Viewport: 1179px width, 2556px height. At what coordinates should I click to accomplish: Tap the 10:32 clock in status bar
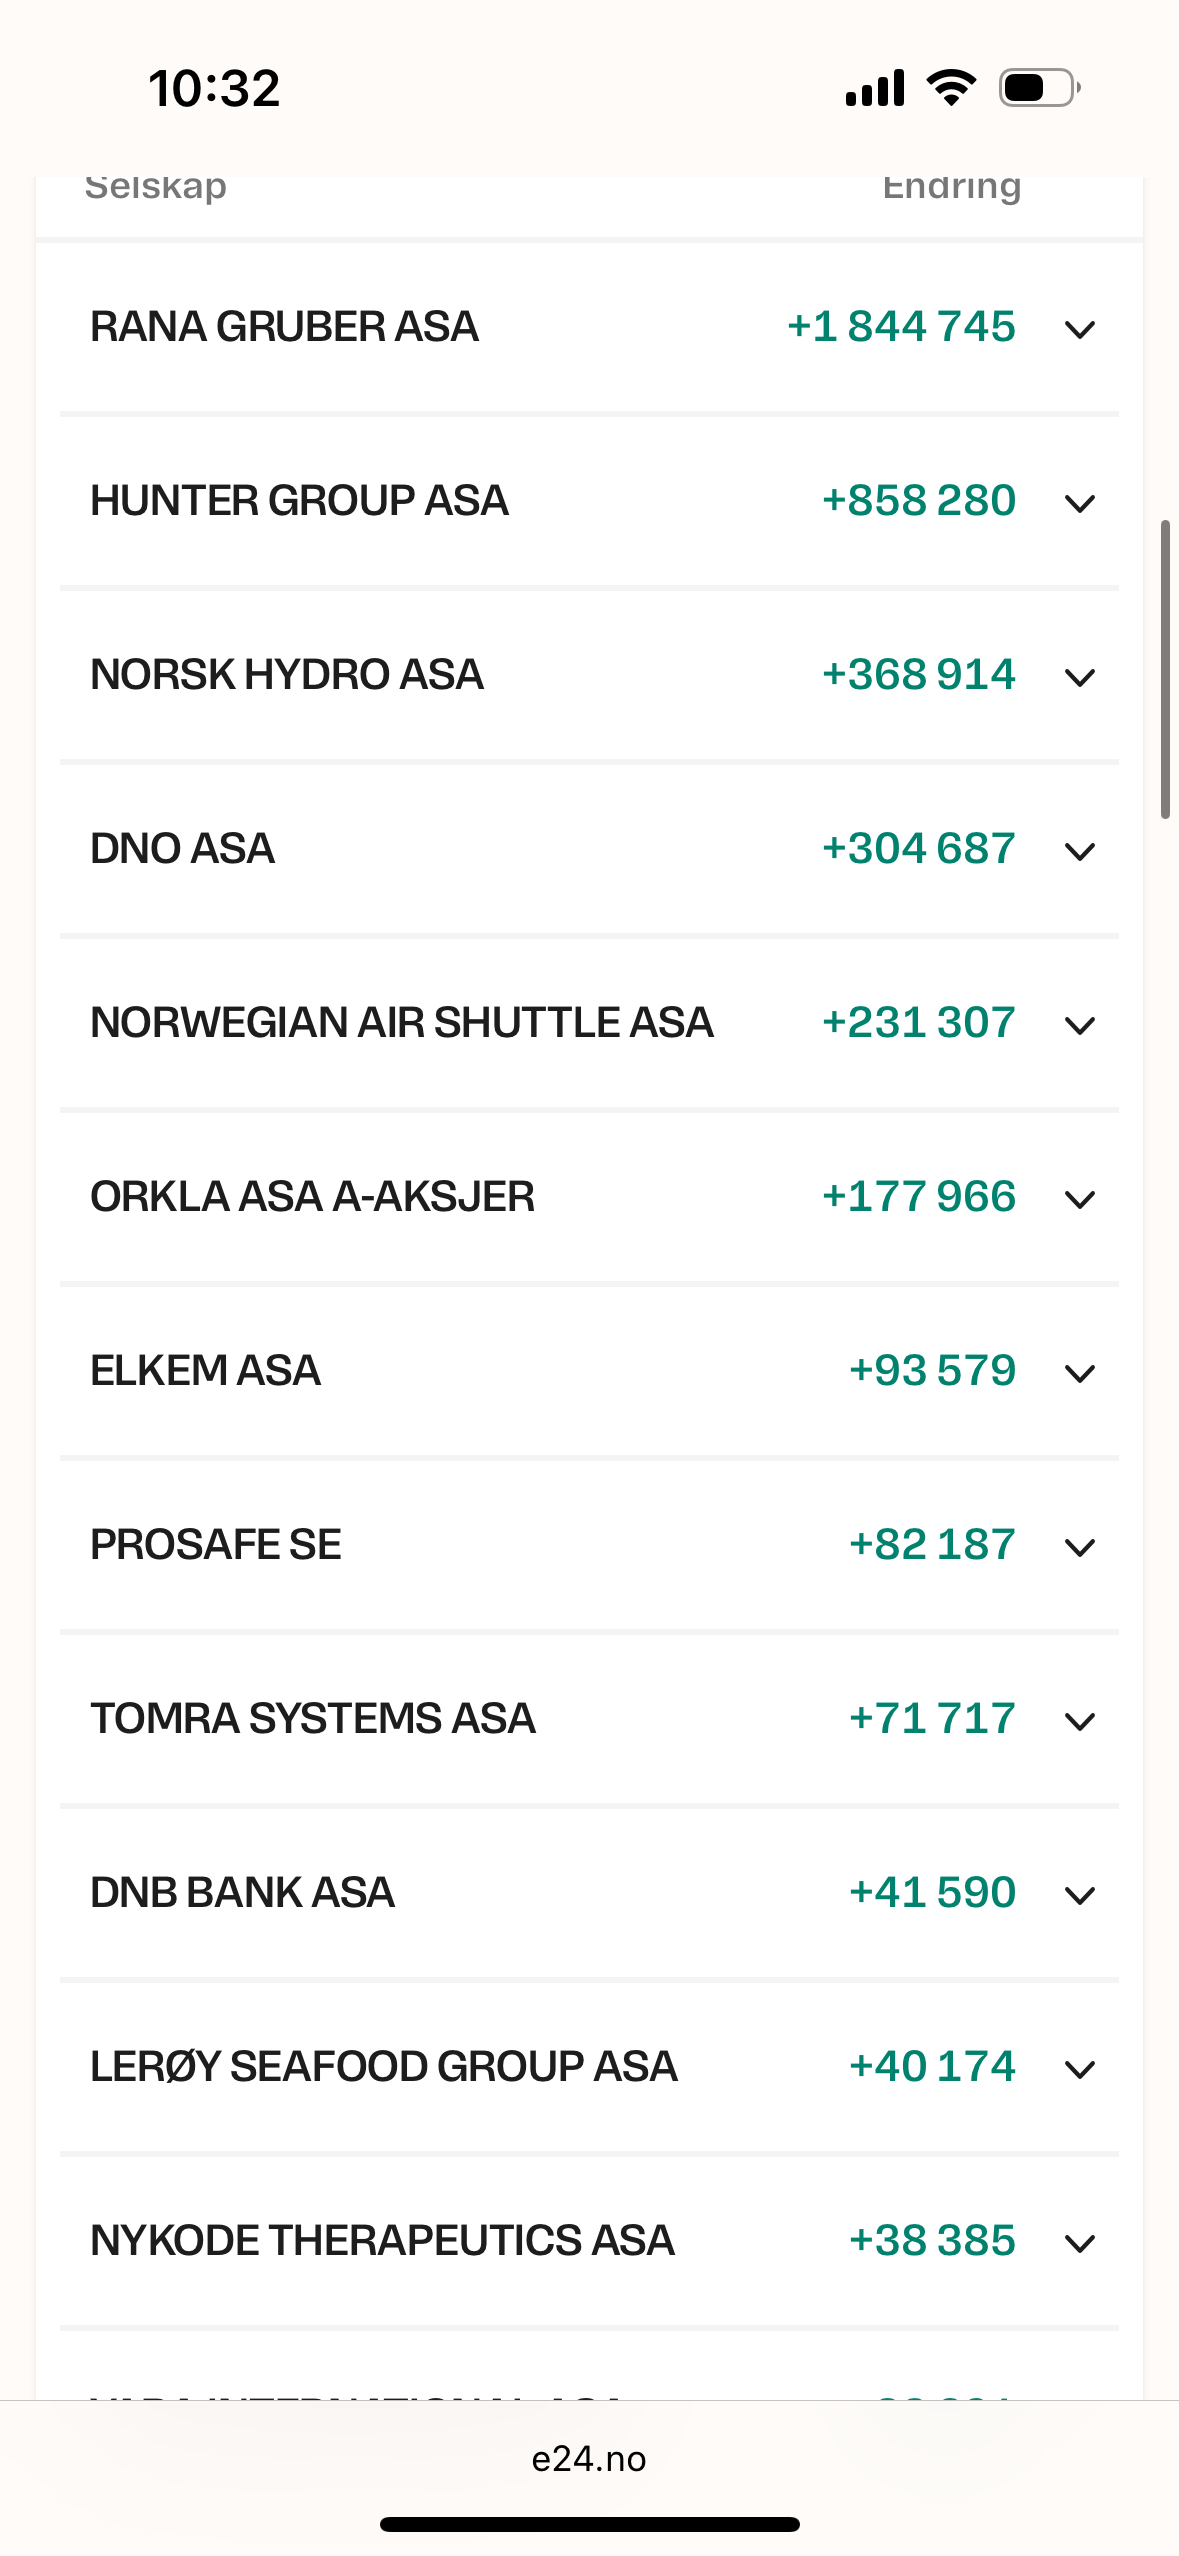[x=214, y=88]
